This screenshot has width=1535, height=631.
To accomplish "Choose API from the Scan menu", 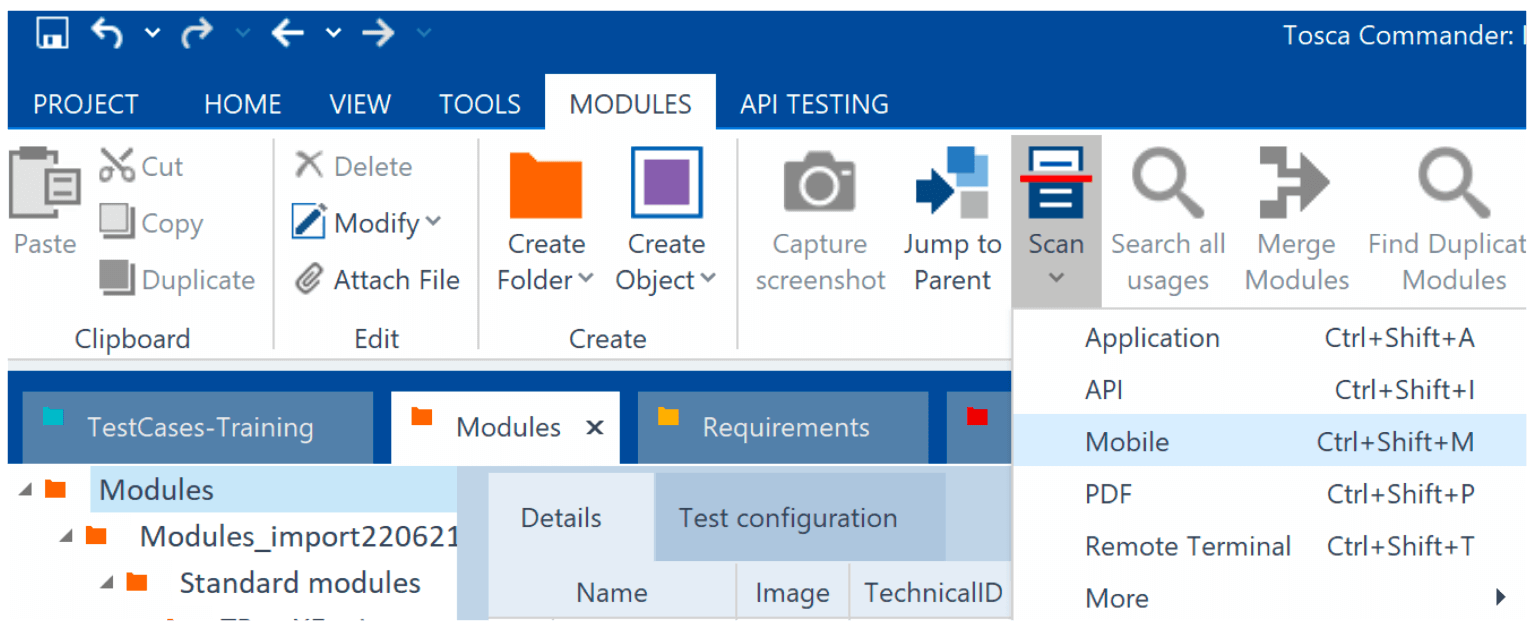I will 1271,390.
